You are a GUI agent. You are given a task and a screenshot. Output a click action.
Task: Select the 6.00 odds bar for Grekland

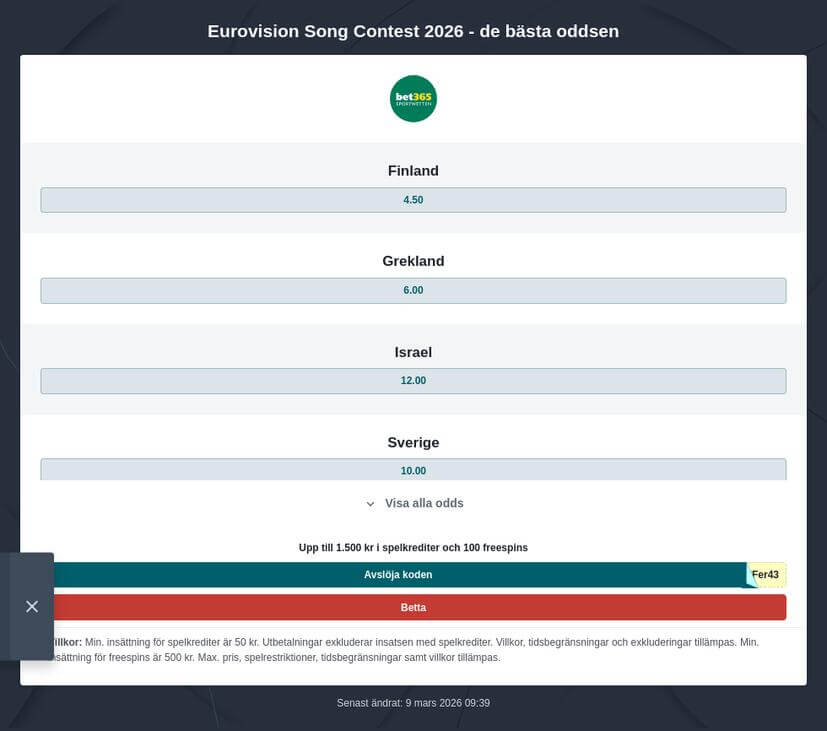tap(413, 290)
